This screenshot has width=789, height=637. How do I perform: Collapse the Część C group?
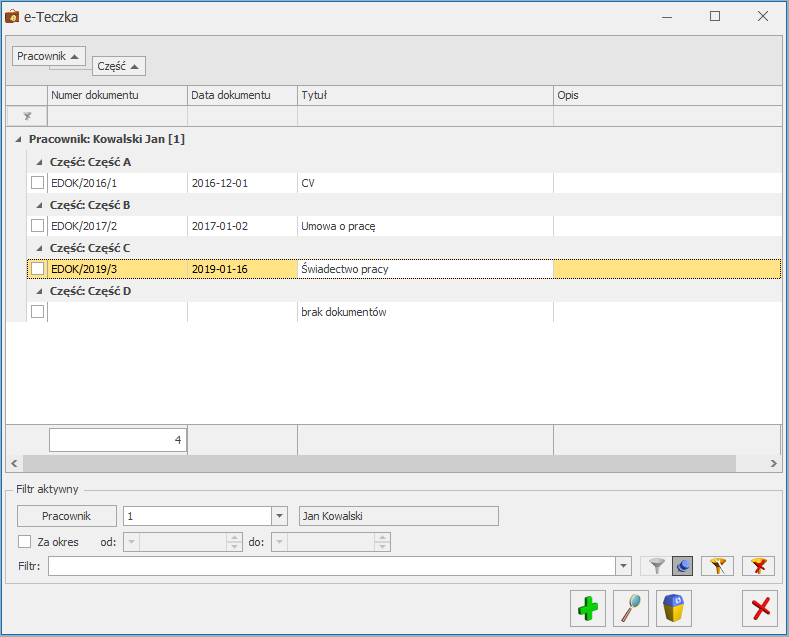pos(39,249)
